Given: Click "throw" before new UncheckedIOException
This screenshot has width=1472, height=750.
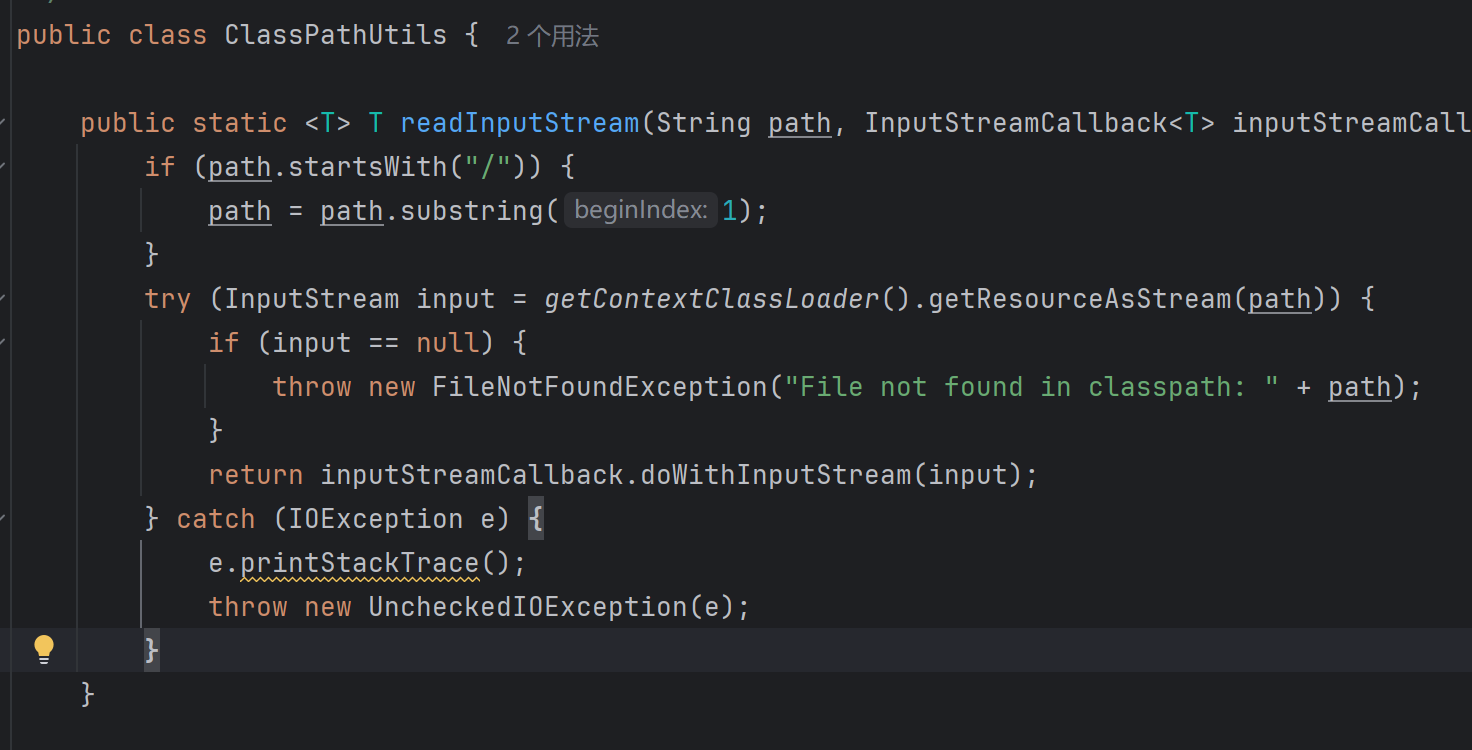Looking at the screenshot, I should click(247, 607).
